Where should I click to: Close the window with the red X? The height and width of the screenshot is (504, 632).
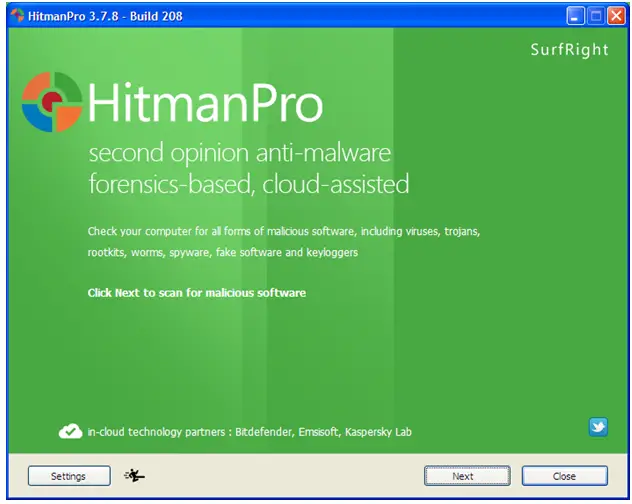pos(616,16)
